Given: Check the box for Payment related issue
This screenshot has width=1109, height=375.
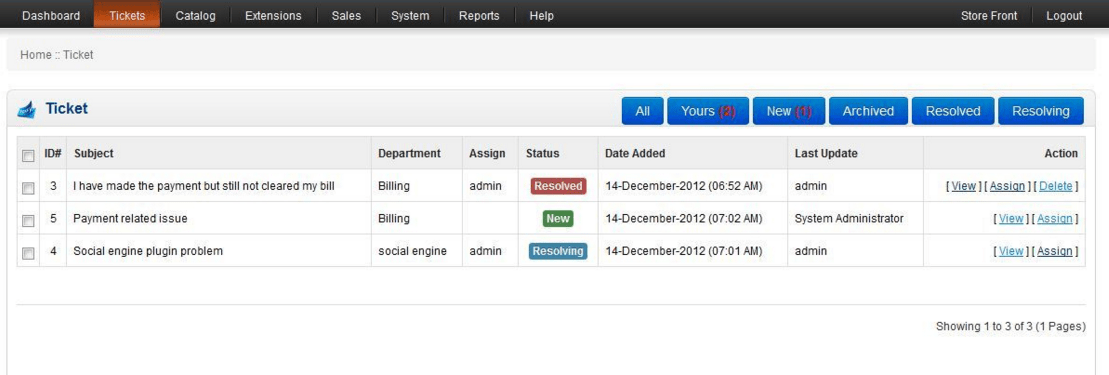Looking at the screenshot, I should [x=28, y=221].
